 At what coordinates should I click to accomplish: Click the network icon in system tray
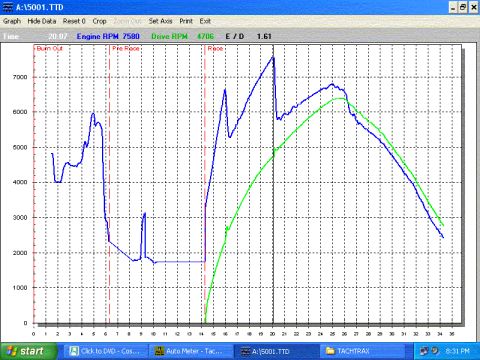coord(424,351)
